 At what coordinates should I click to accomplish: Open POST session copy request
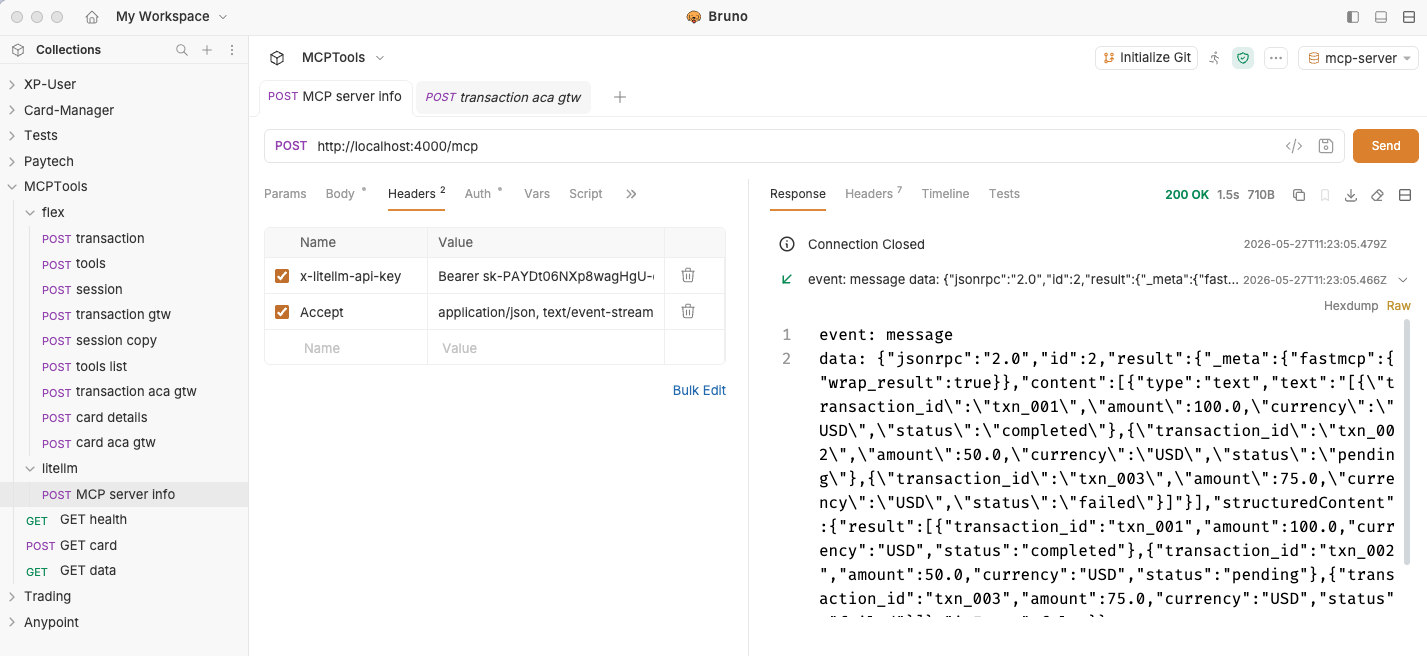(124, 341)
